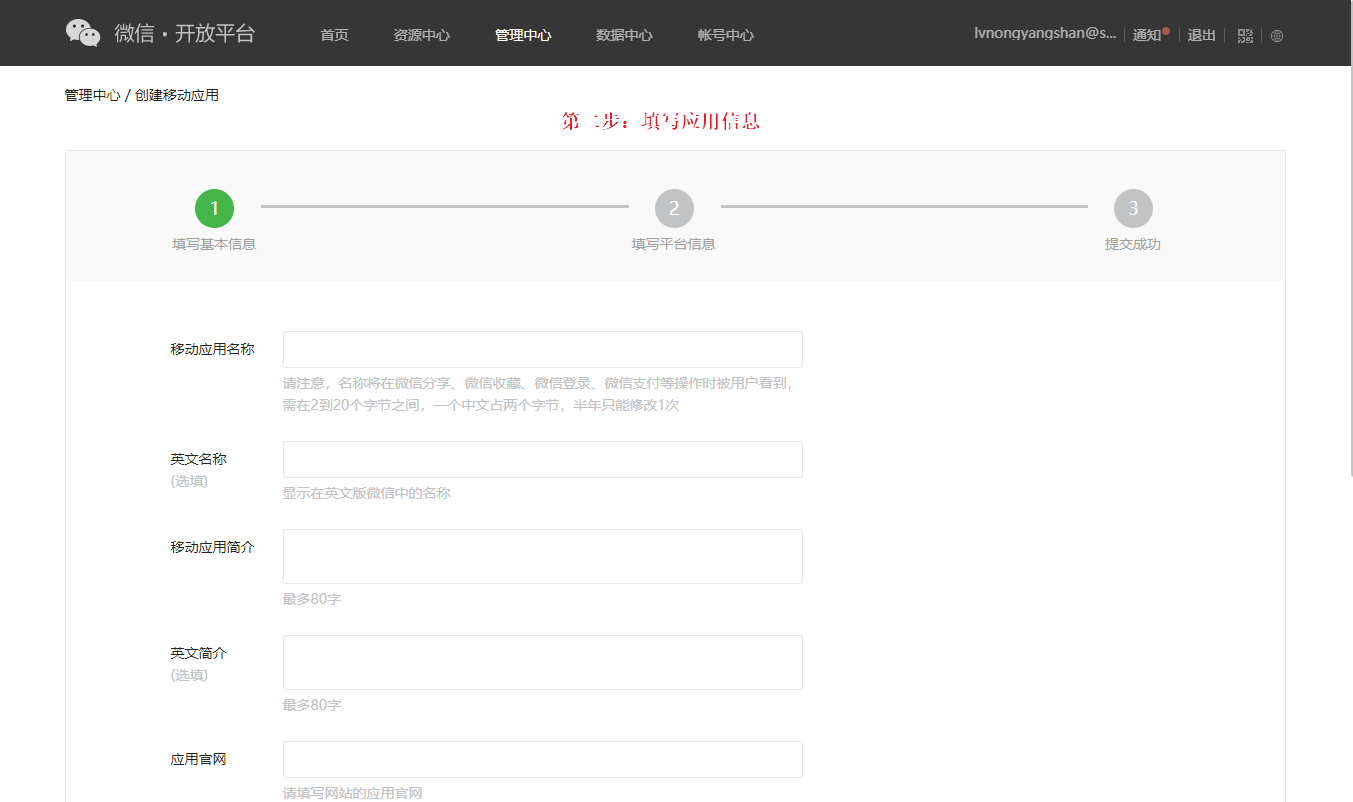
Task: Focus the 应用官网 input field
Action: pos(543,759)
